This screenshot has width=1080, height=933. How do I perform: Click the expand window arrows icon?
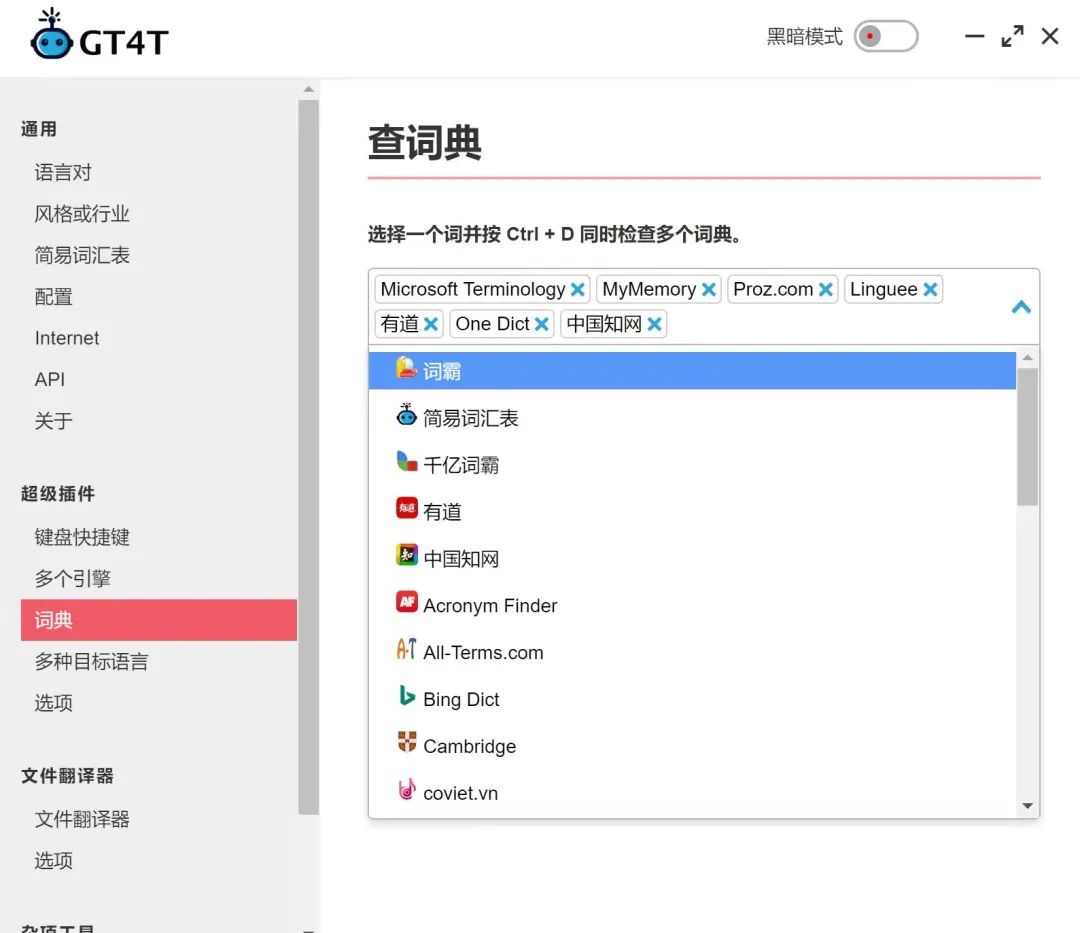[x=1012, y=36]
